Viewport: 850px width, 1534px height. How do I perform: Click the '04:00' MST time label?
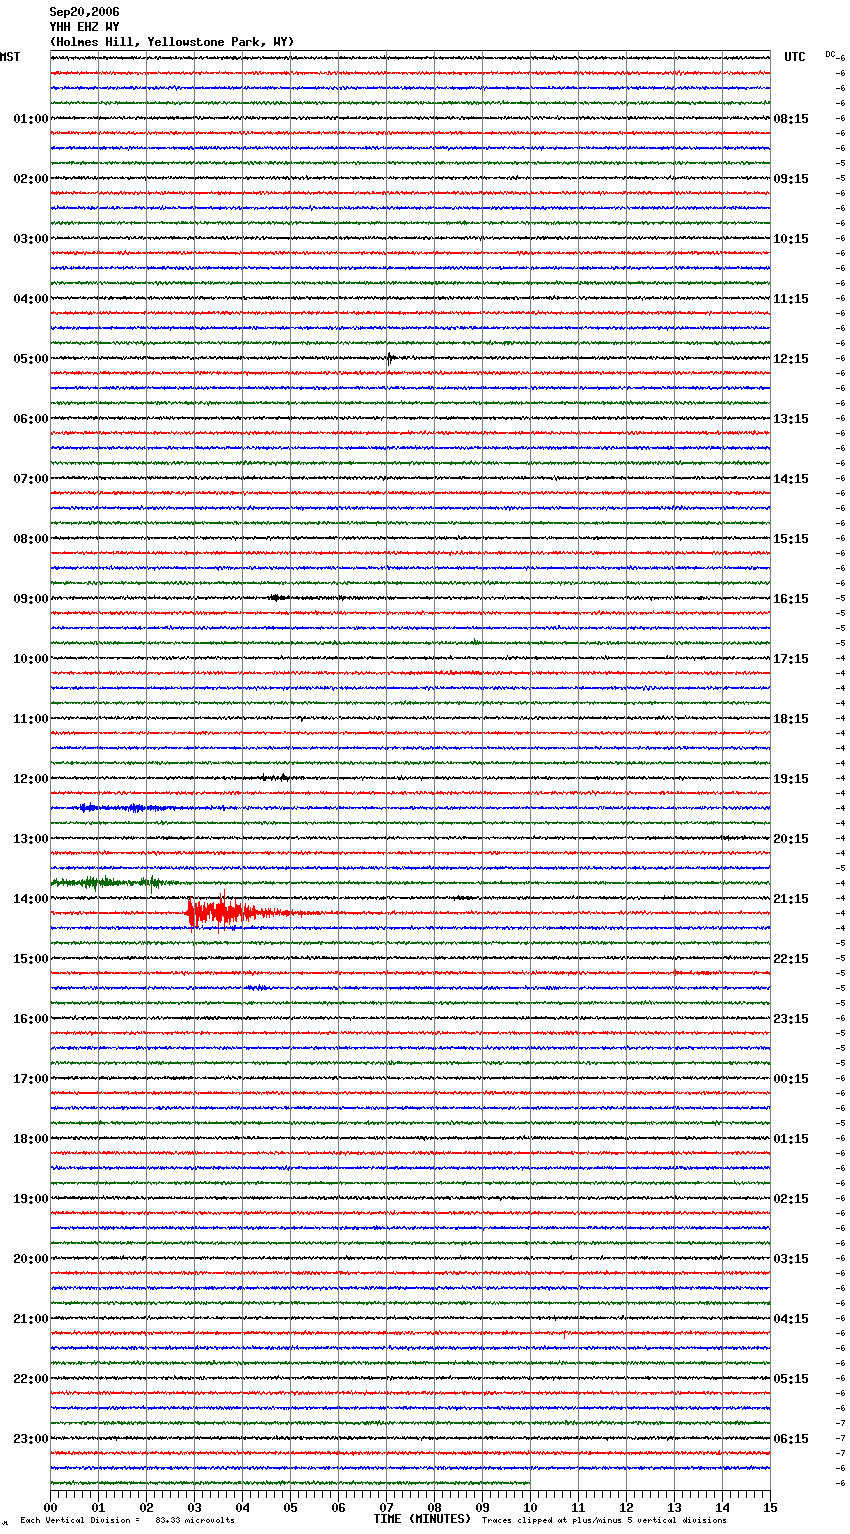[x=31, y=299]
